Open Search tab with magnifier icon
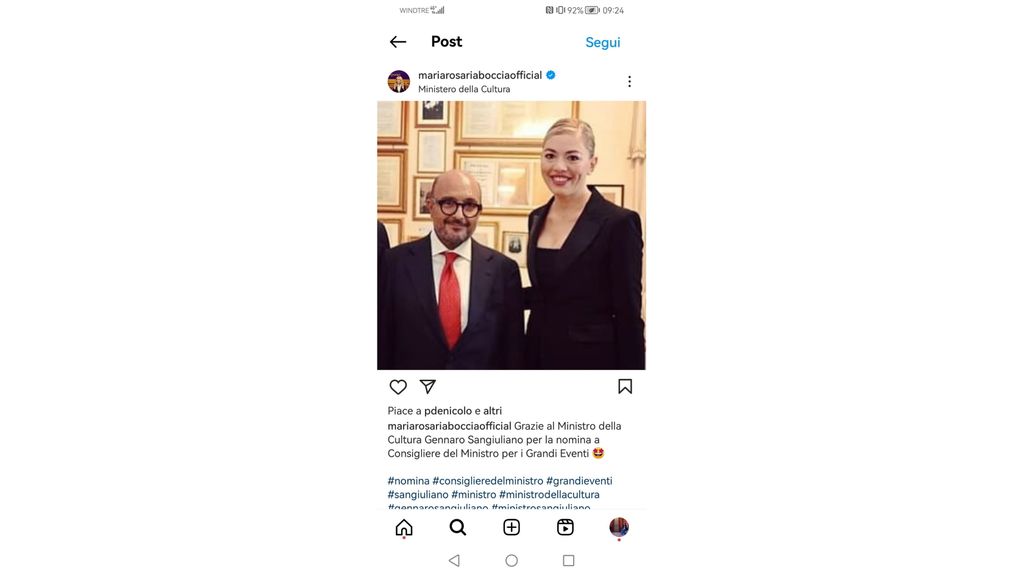This screenshot has width=1024, height=576. (458, 527)
